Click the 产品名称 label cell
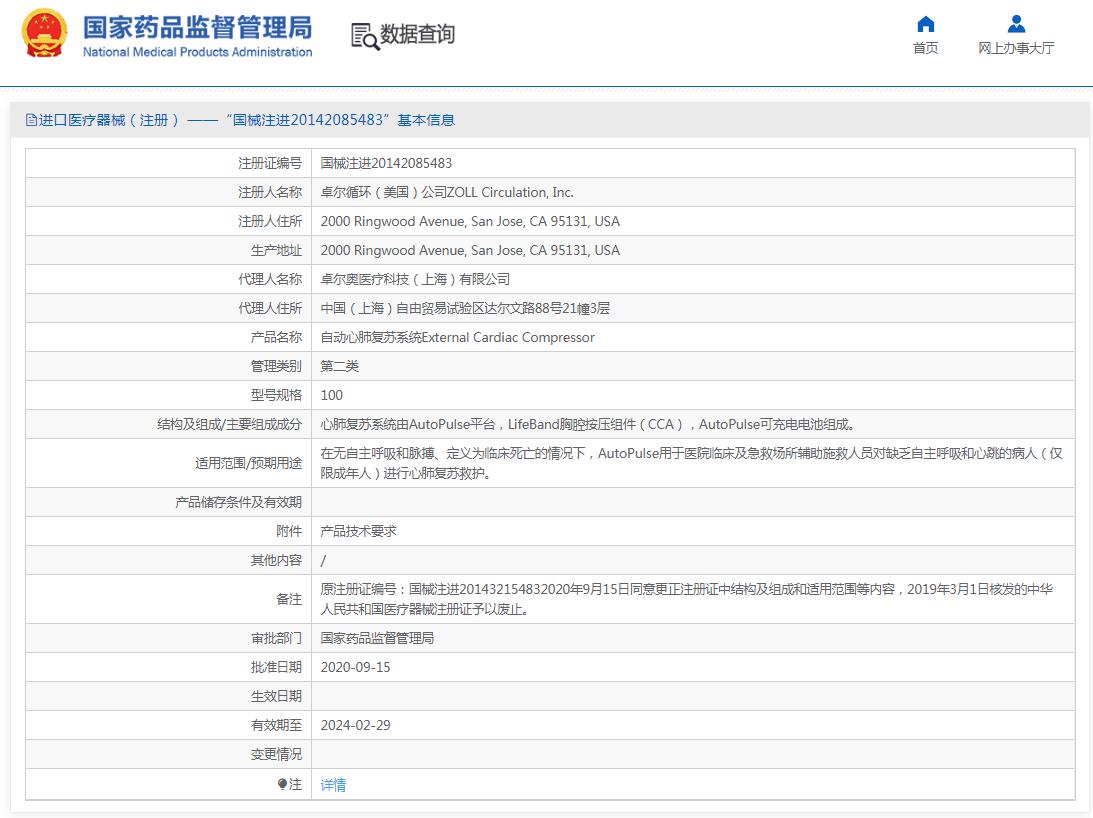 coord(168,338)
